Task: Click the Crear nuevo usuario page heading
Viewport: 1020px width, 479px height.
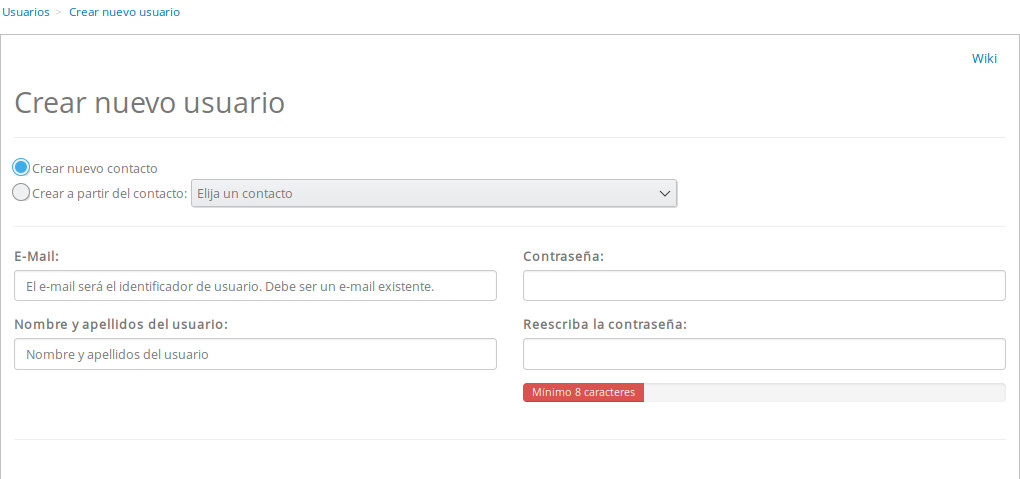Action: tap(150, 104)
